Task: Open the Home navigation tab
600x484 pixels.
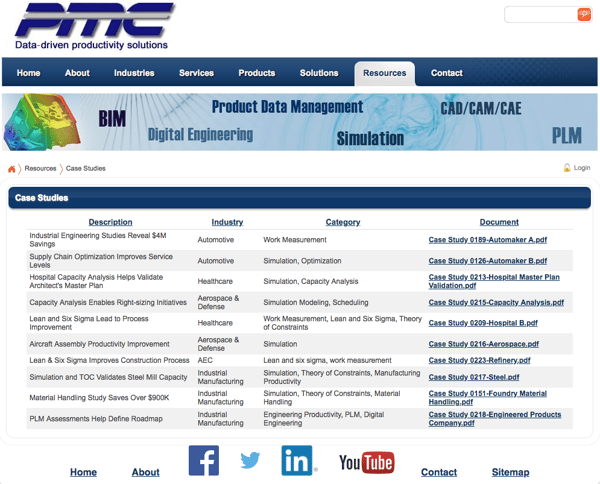Action: [x=28, y=73]
